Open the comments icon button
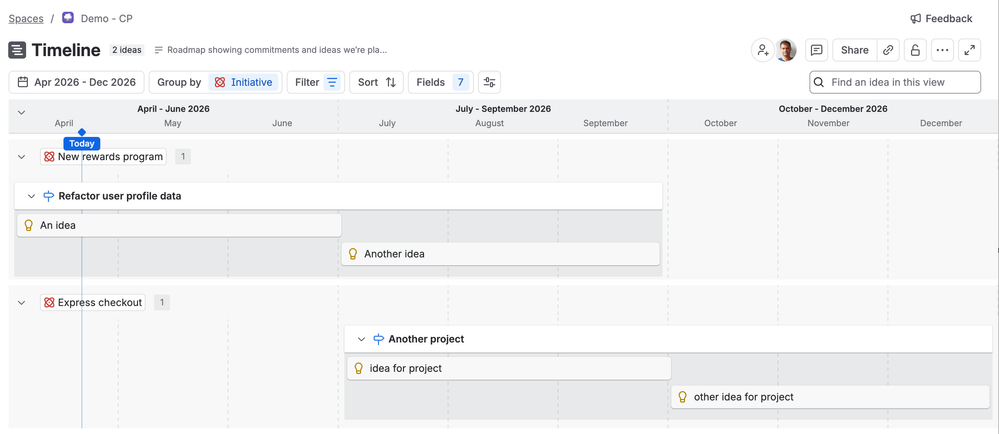 tap(817, 50)
